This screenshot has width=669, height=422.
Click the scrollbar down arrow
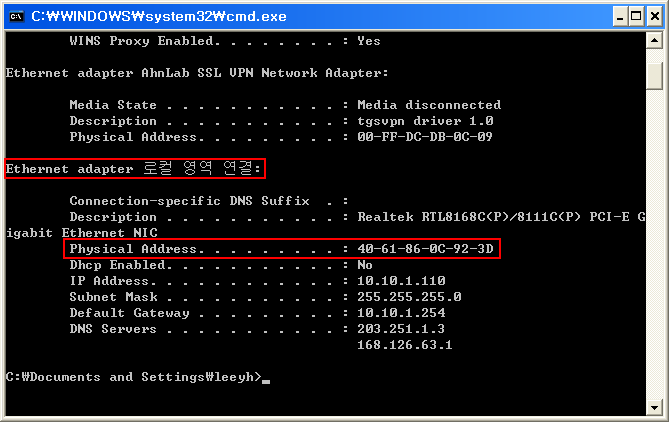654,405
